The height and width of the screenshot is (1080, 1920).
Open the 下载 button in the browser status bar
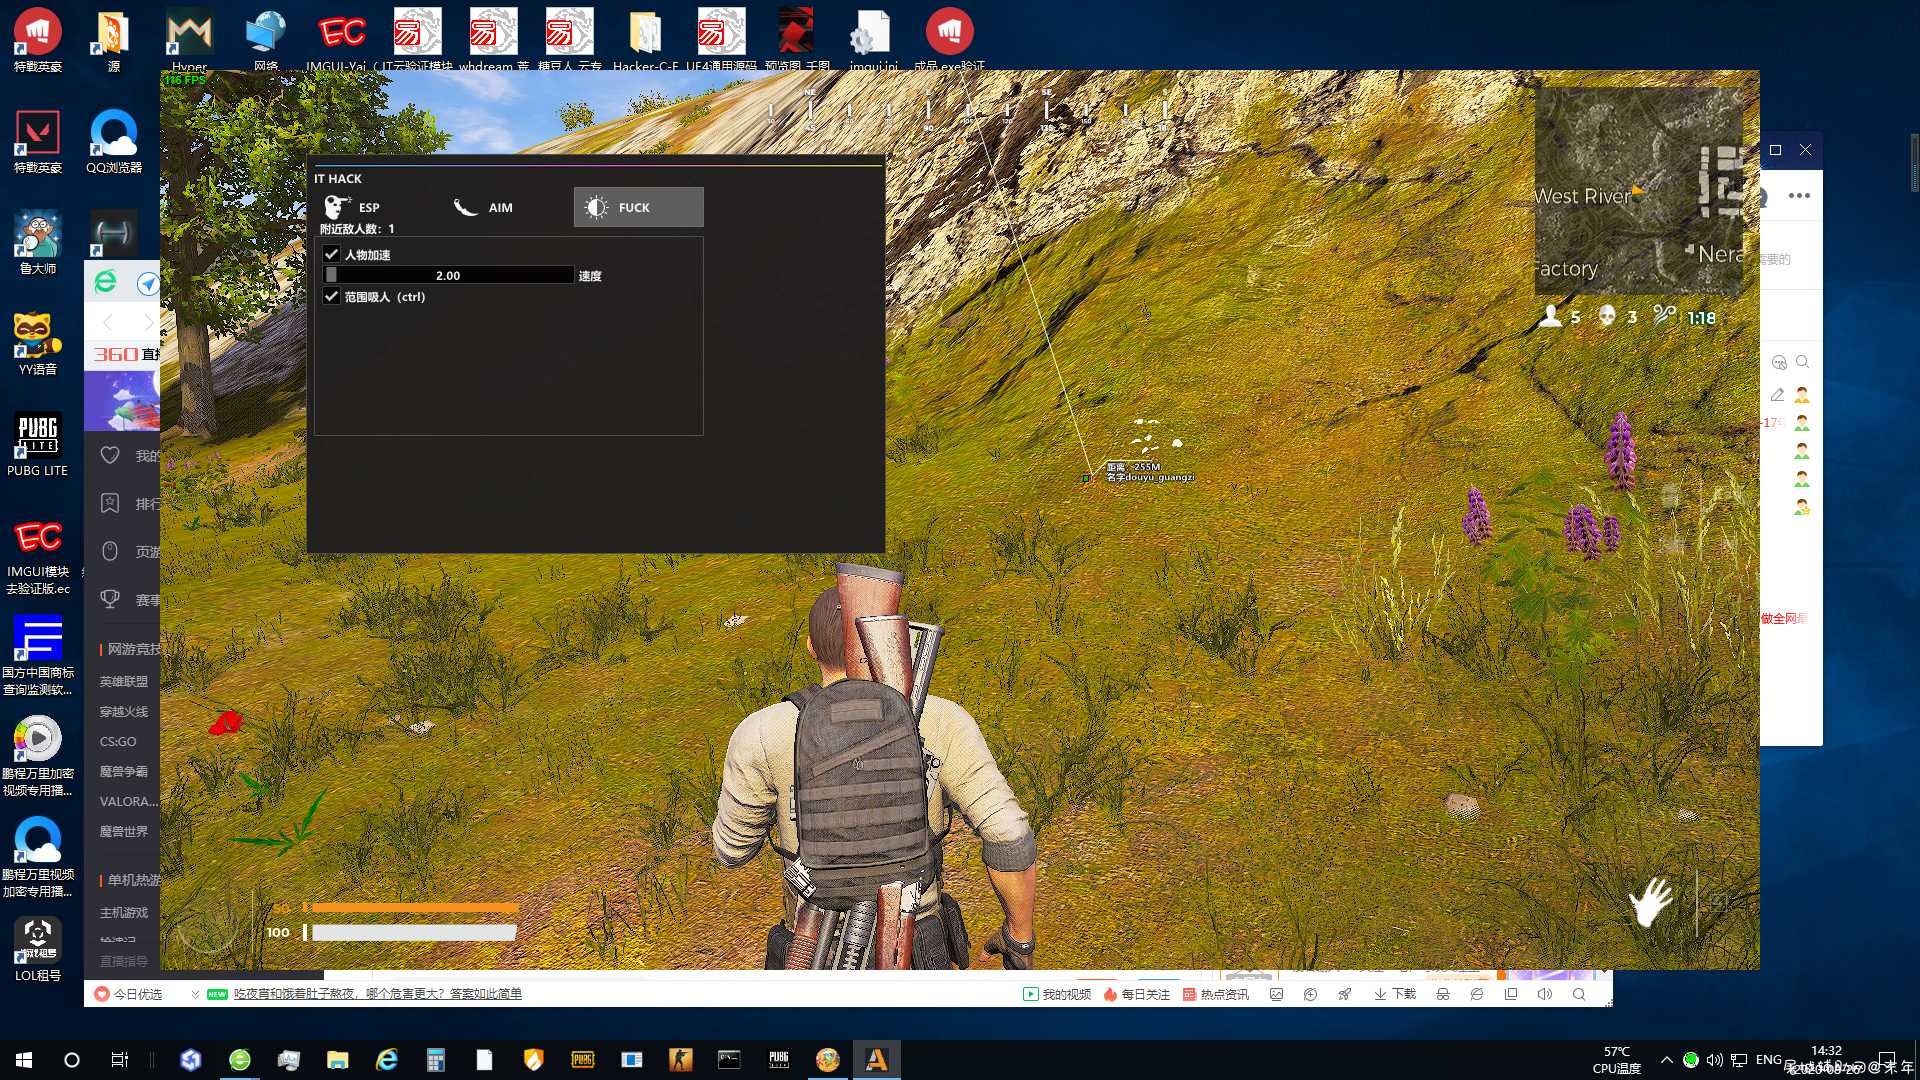point(1395,994)
